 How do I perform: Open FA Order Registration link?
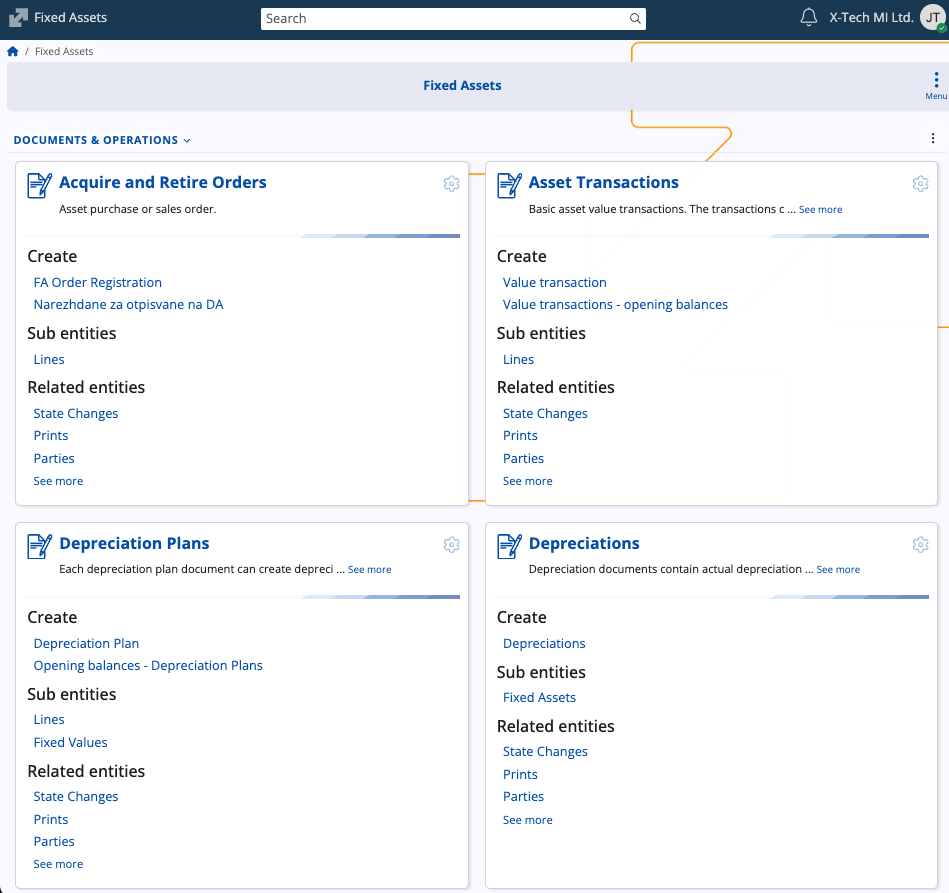(97, 283)
